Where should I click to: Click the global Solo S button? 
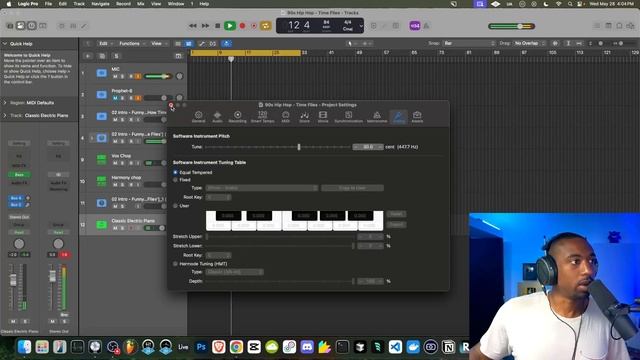[x=116, y=56]
